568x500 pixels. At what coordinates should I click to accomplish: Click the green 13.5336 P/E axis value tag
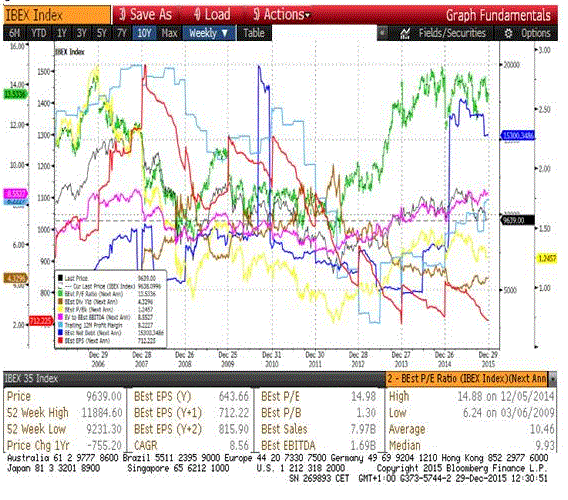[x=15, y=95]
